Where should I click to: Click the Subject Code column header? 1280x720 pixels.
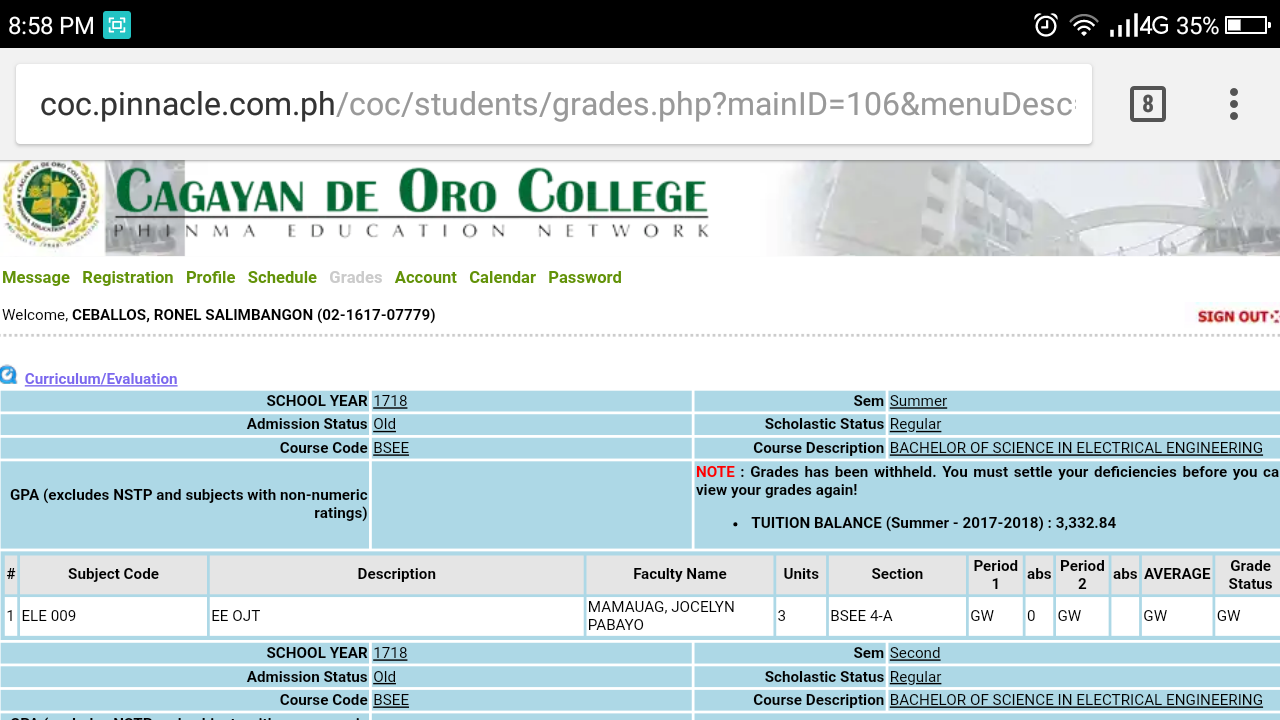click(x=113, y=574)
